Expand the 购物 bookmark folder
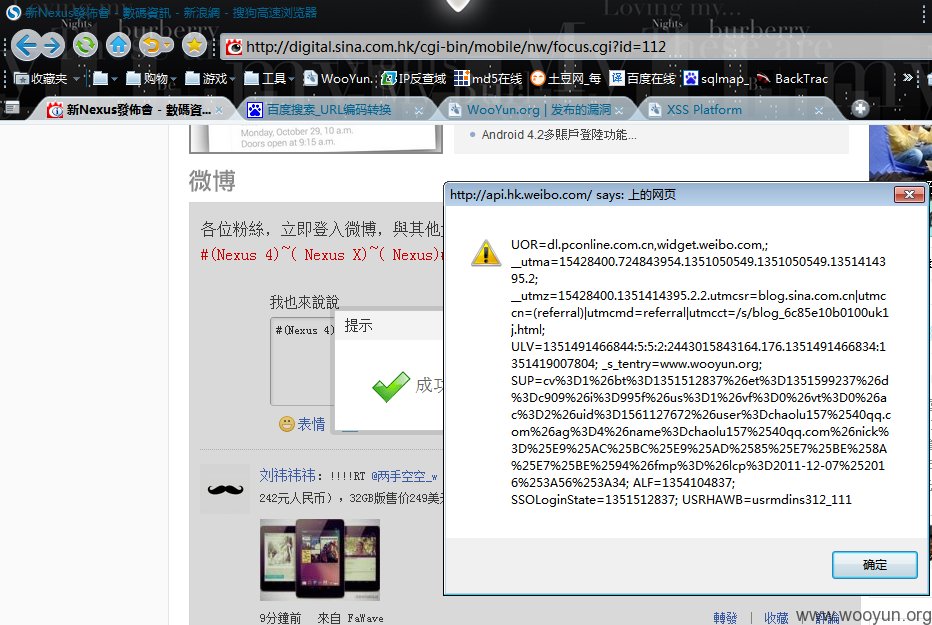This screenshot has height=625, width=932. 151,78
